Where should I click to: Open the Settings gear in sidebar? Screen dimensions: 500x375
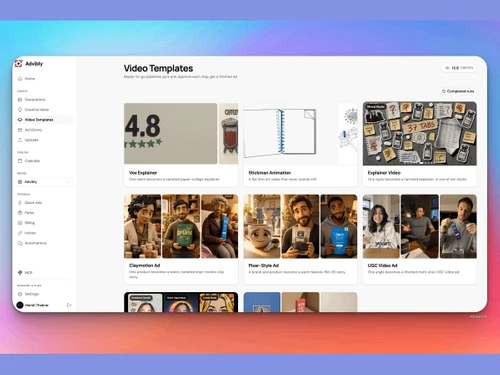click(20, 294)
